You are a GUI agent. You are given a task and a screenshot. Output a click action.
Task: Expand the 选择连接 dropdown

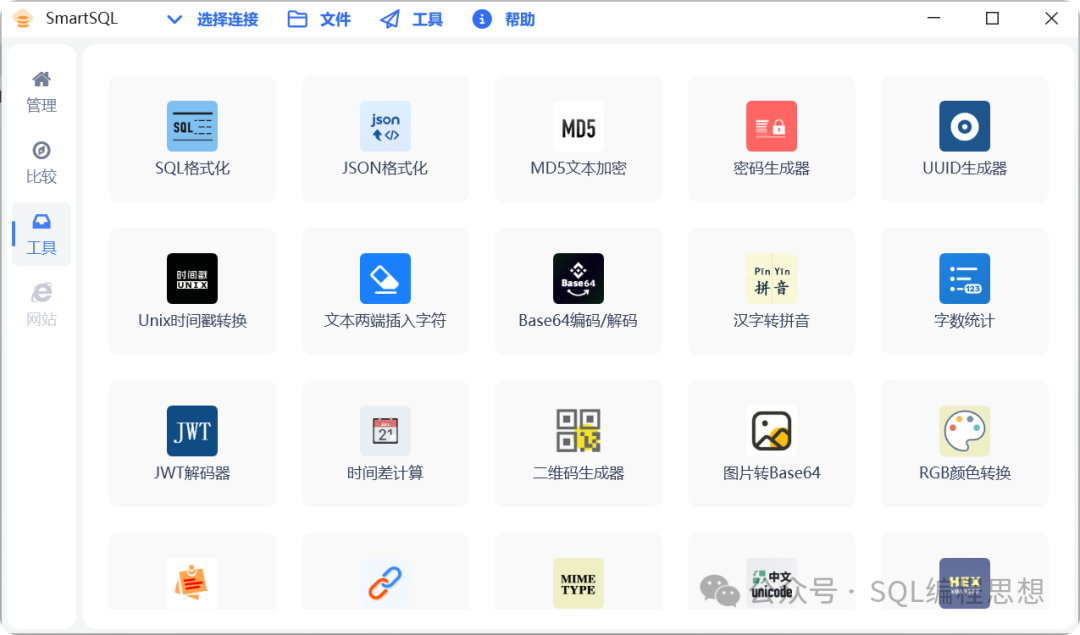212,19
